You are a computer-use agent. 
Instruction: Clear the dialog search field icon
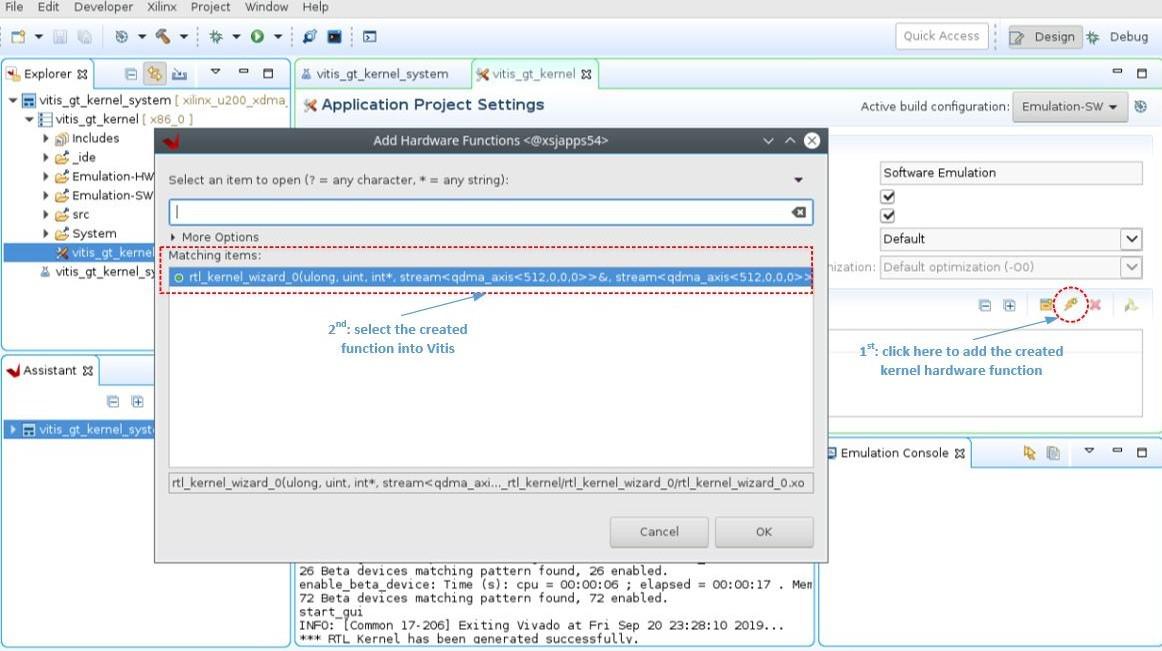pos(798,212)
